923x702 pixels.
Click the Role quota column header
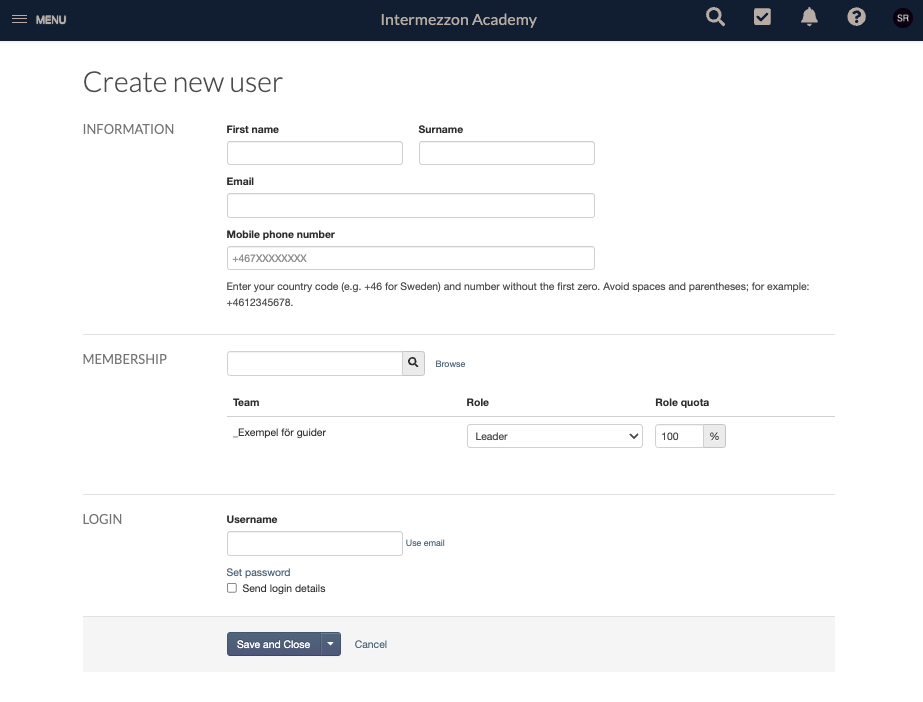pos(682,402)
